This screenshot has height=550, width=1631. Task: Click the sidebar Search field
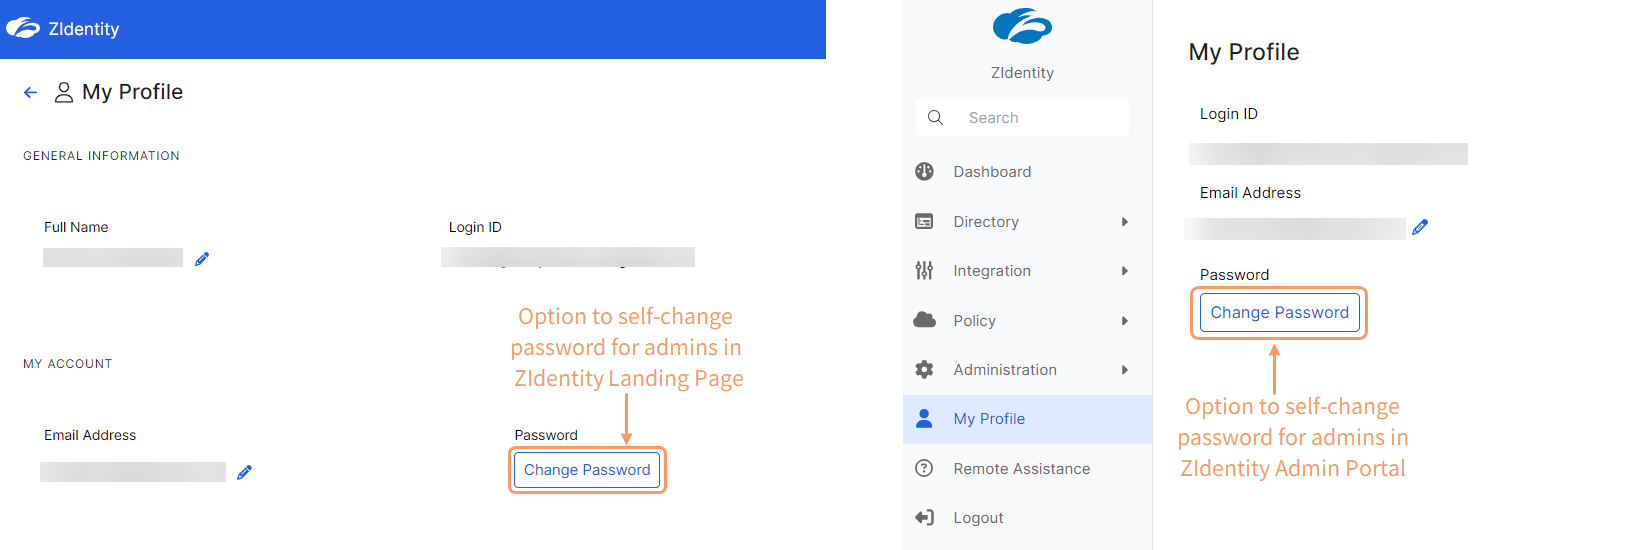coord(1022,117)
